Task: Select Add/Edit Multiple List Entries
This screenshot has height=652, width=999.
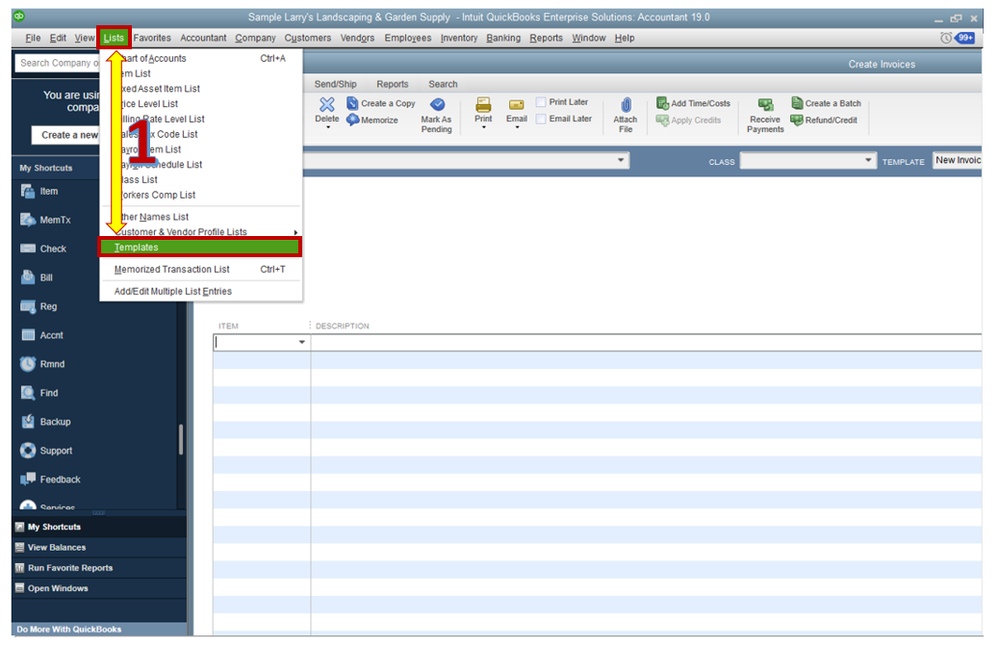Action: pyautogui.click(x=200, y=291)
